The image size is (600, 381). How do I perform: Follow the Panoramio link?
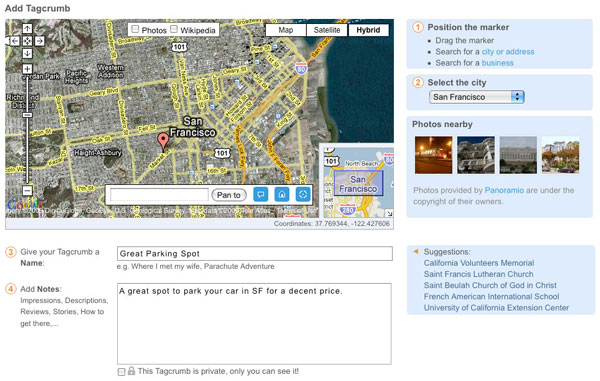point(504,190)
